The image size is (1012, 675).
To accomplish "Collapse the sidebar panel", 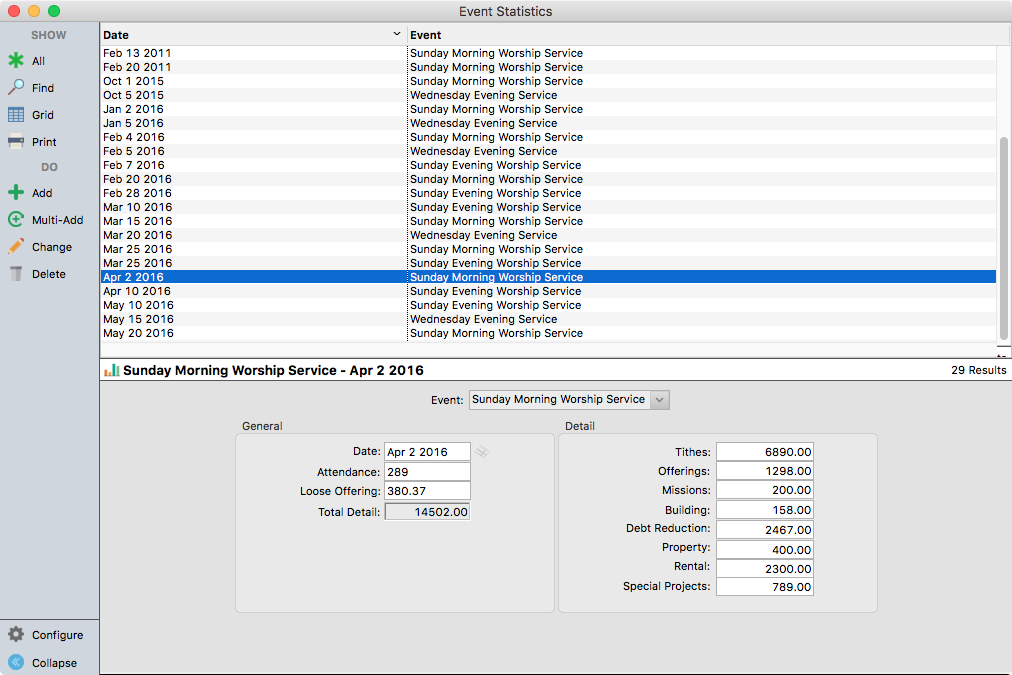I will (16, 663).
